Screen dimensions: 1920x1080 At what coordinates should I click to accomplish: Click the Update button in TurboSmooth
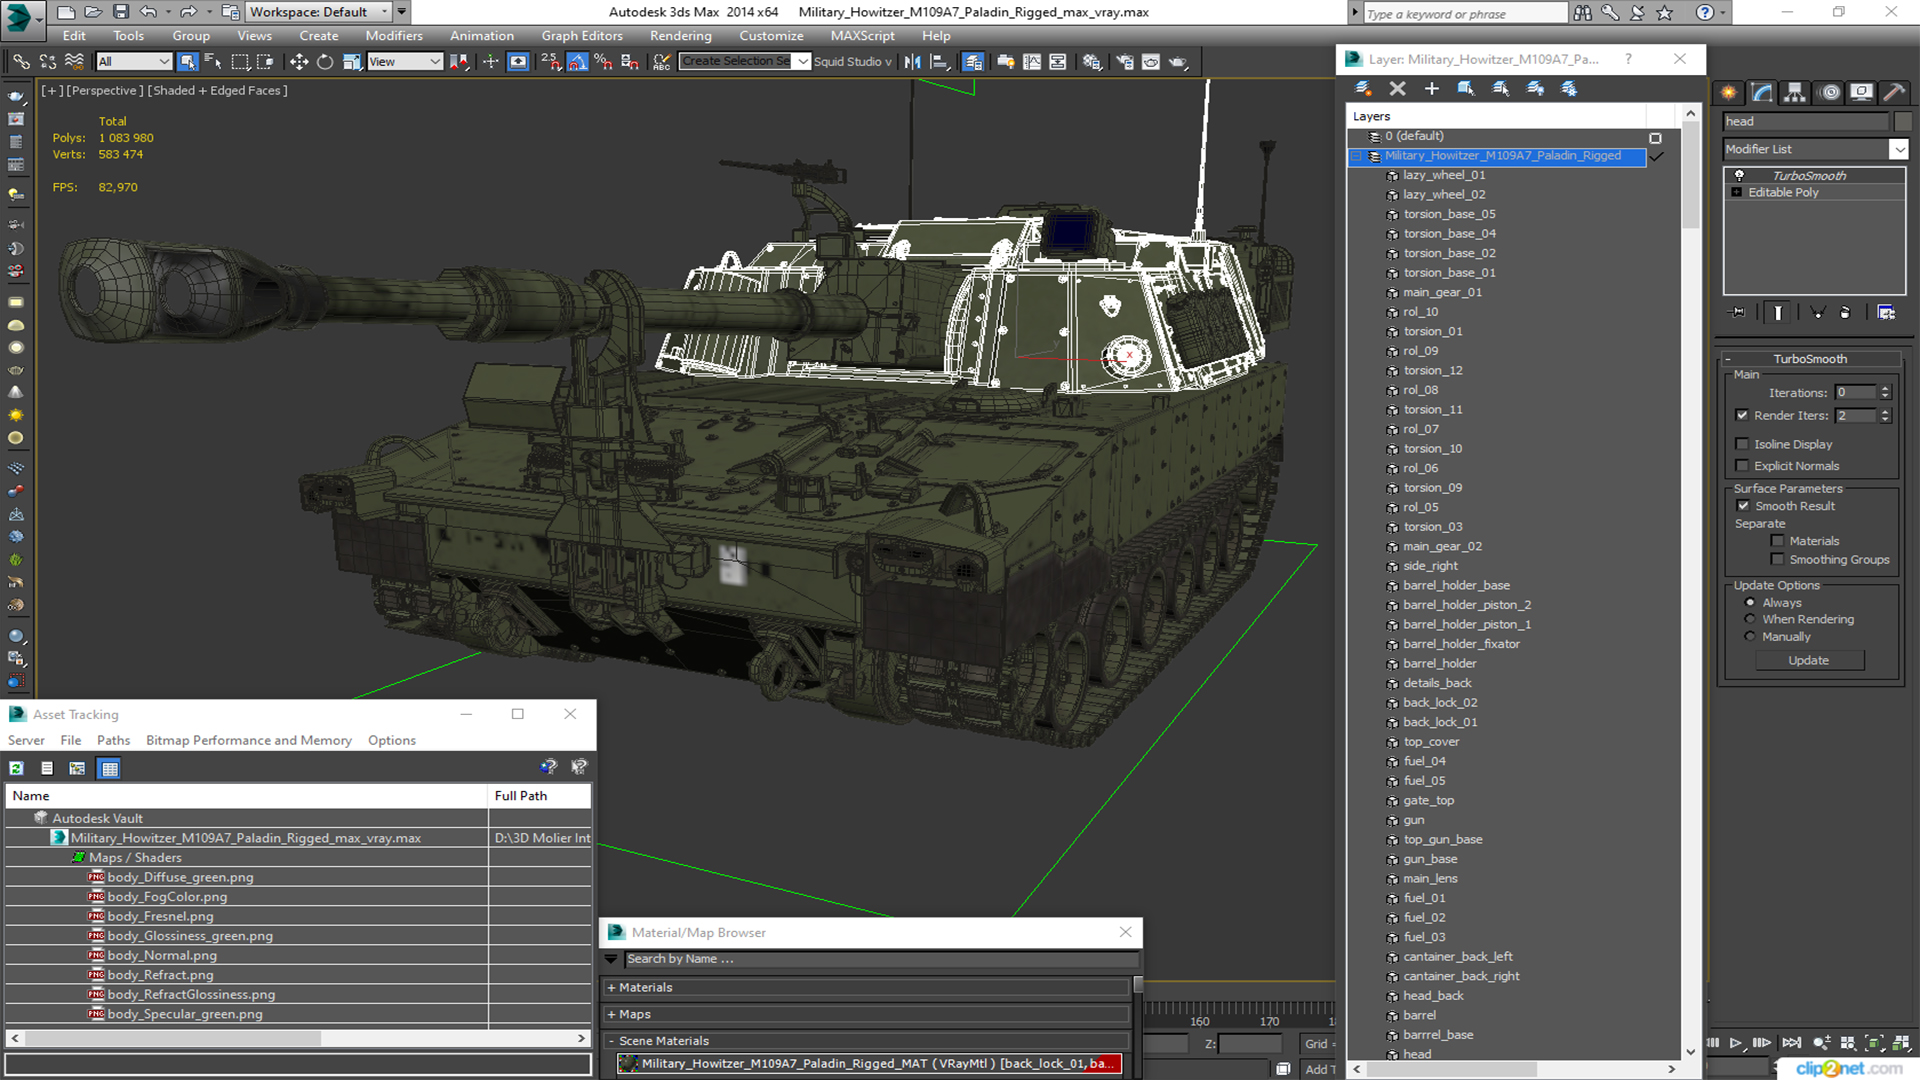pyautogui.click(x=1808, y=661)
